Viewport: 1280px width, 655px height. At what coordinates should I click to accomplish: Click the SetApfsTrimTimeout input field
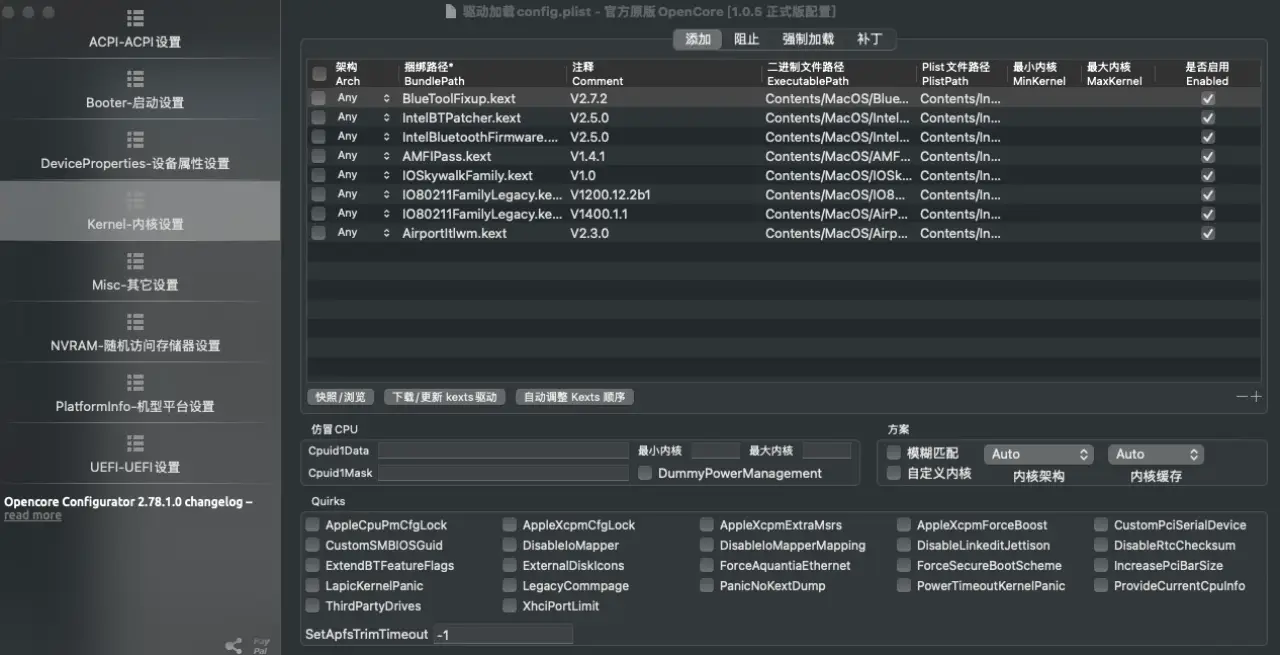(x=503, y=634)
